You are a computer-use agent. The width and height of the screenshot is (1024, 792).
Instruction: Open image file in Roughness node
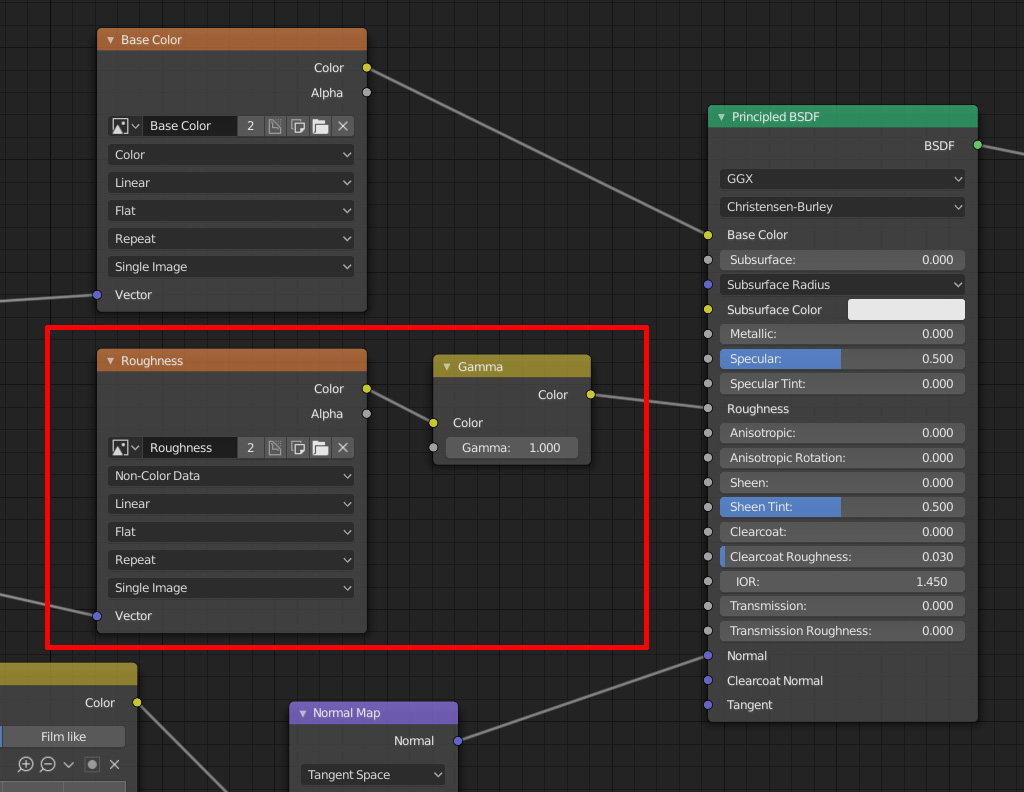pos(320,447)
